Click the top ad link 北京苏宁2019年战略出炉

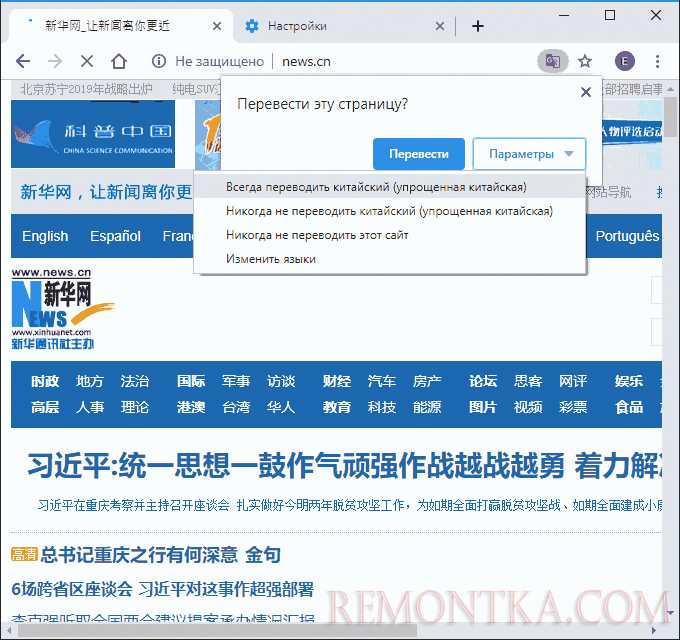click(86, 89)
